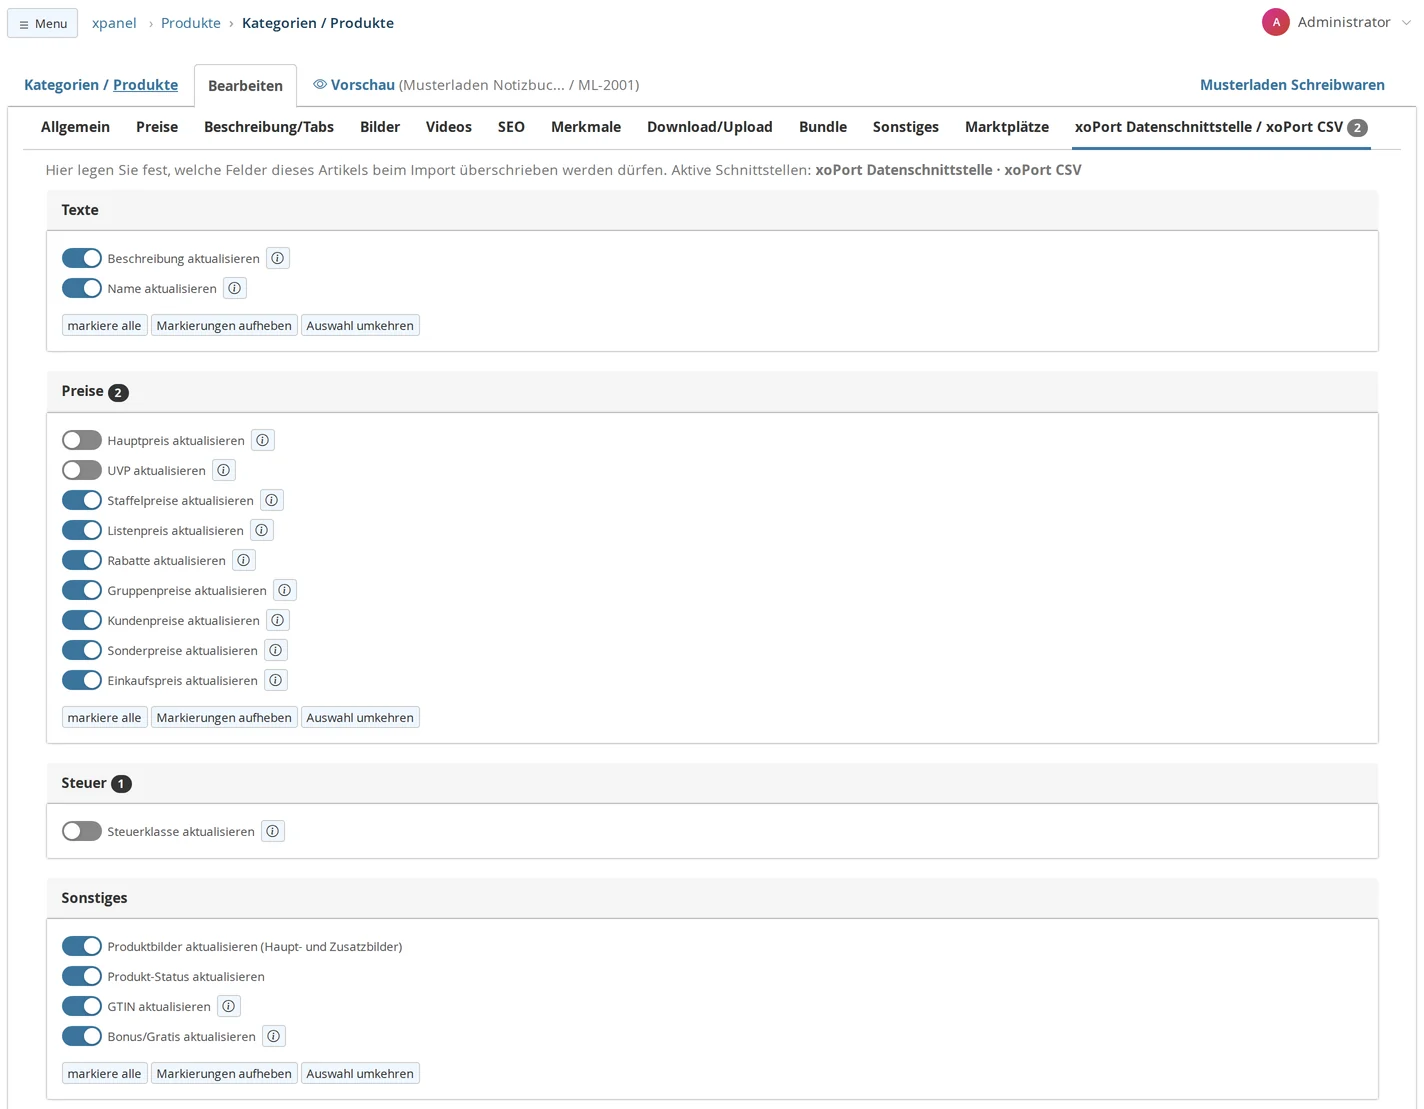Open the Musterladen Schreibwaren link

(1292, 85)
